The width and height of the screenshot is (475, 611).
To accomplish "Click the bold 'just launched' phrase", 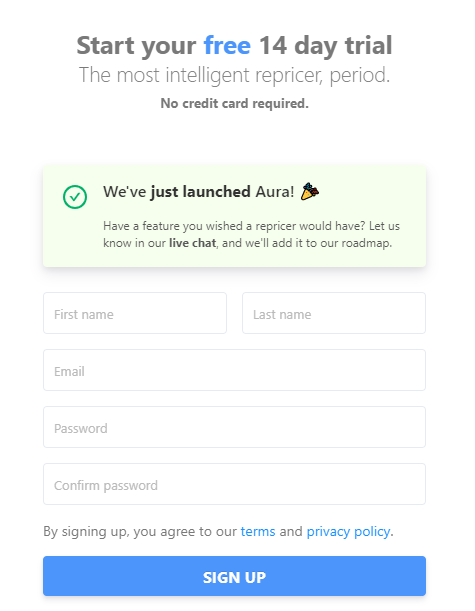I will (201, 192).
